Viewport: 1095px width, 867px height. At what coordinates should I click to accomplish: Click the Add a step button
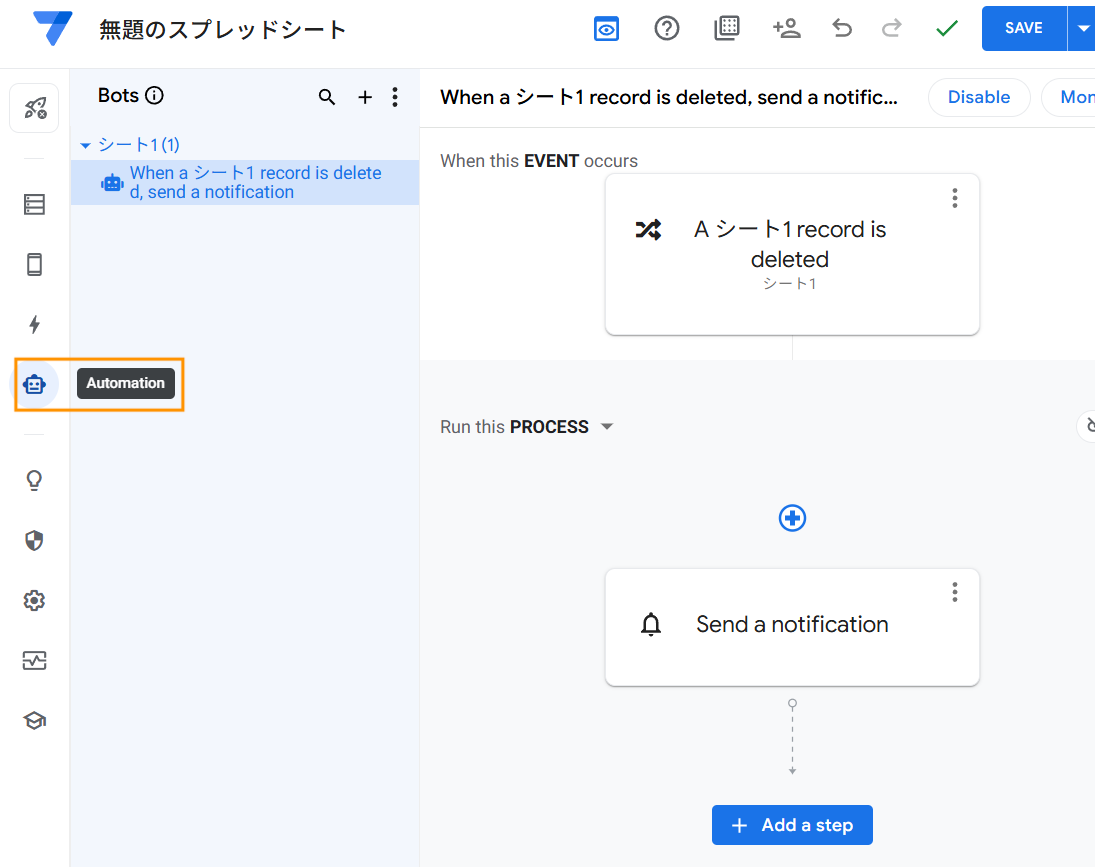tap(792, 825)
